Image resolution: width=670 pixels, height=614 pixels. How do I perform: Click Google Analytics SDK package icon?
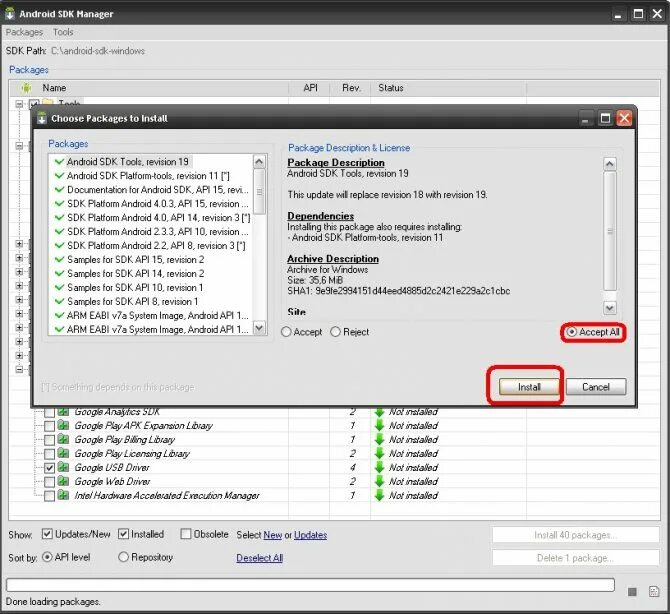63,411
